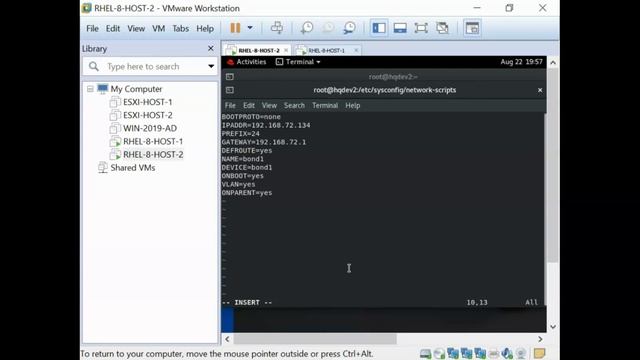Open the terminal Search menu
The height and width of the screenshot is (360, 640).
(x=294, y=105)
